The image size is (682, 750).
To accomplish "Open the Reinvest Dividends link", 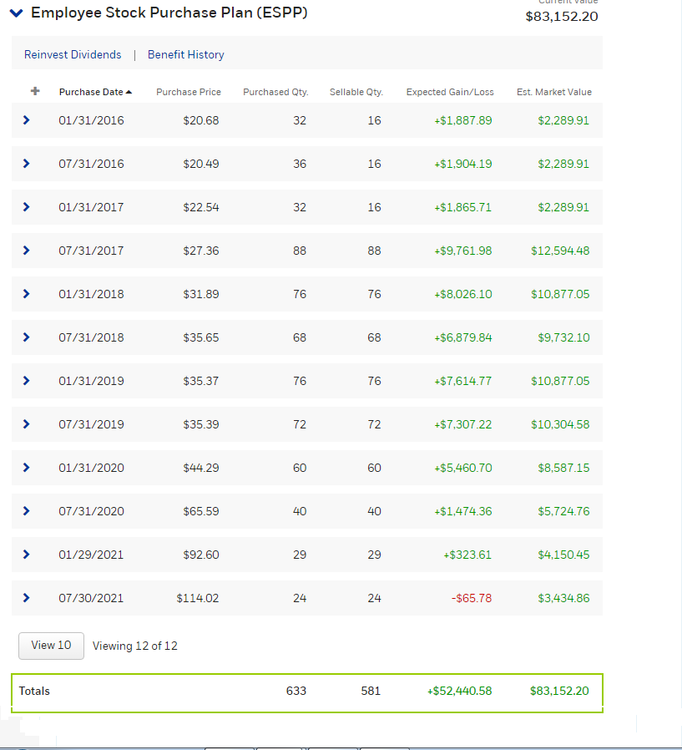I will 72,55.
